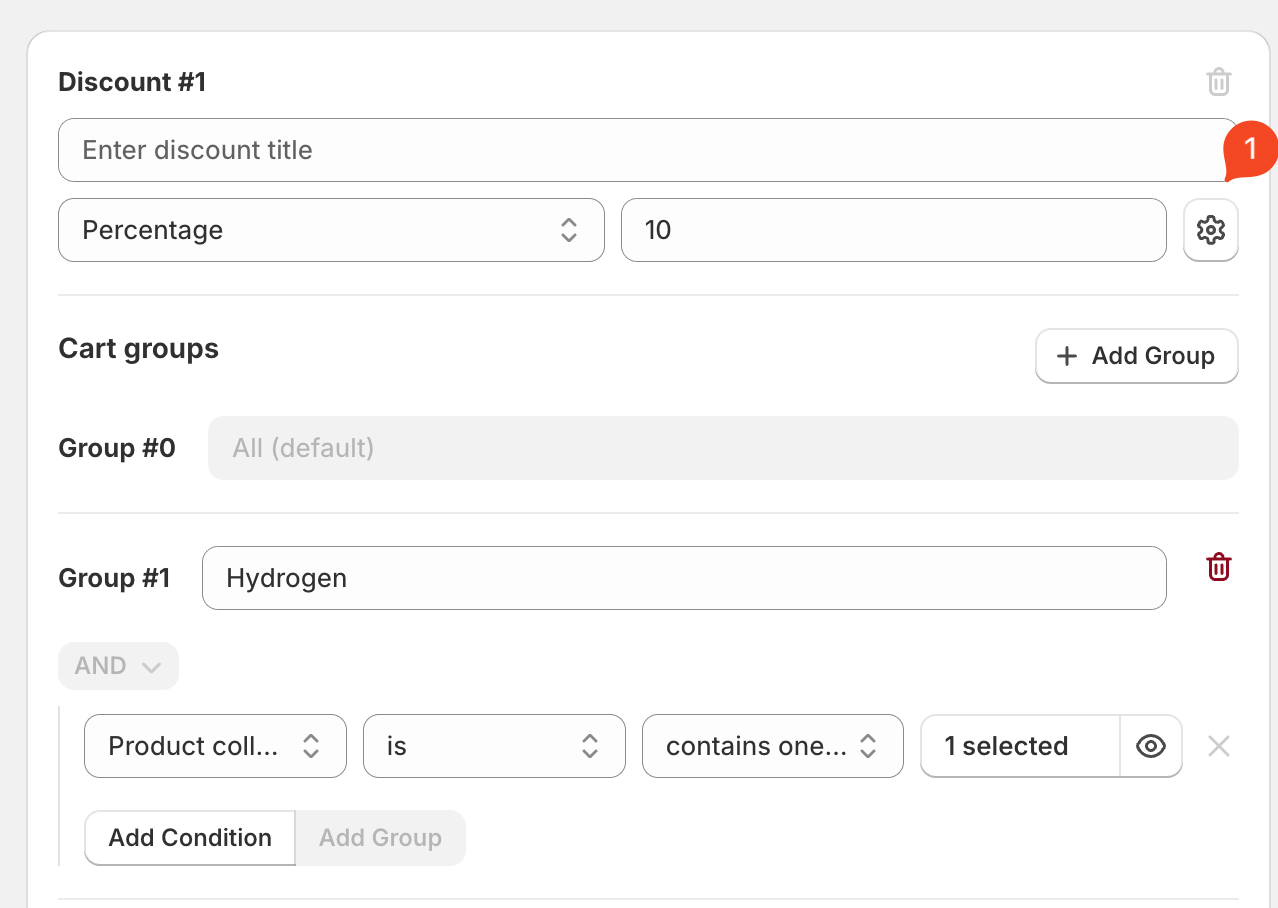Delete Group #1 using the red trash icon

(1218, 567)
